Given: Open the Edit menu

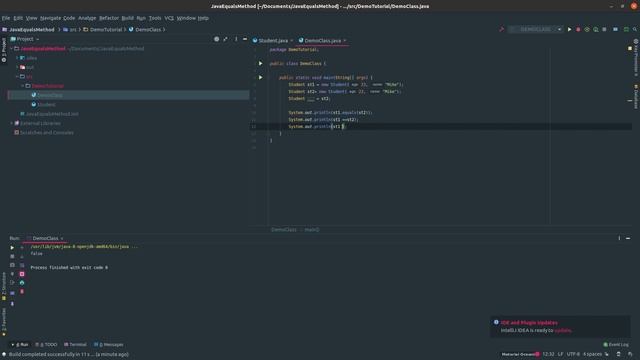Looking at the screenshot, I should click(18, 18).
